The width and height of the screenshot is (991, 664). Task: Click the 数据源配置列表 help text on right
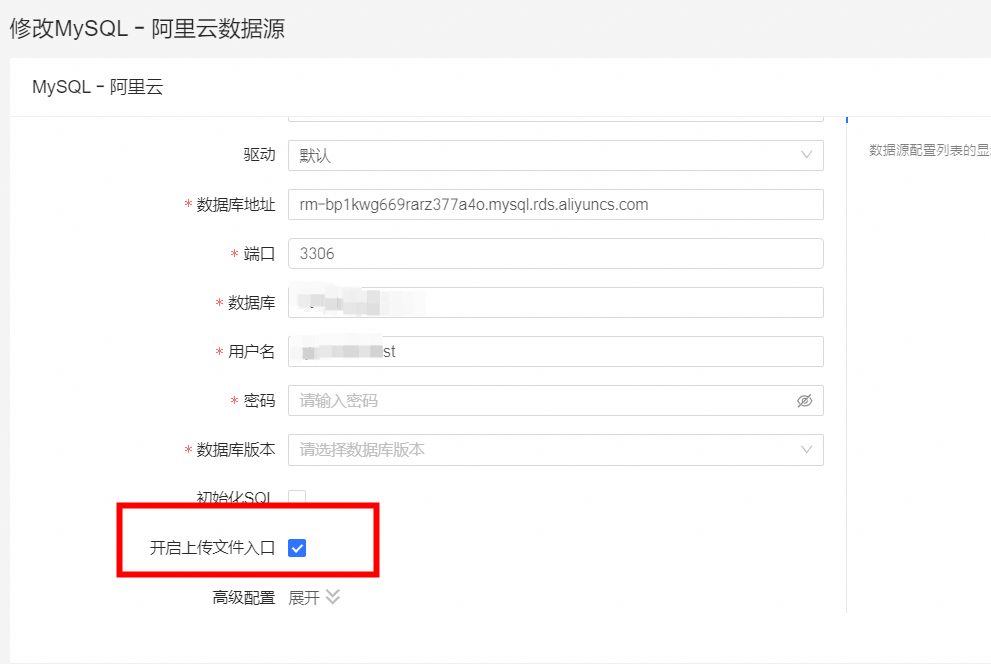(928, 151)
